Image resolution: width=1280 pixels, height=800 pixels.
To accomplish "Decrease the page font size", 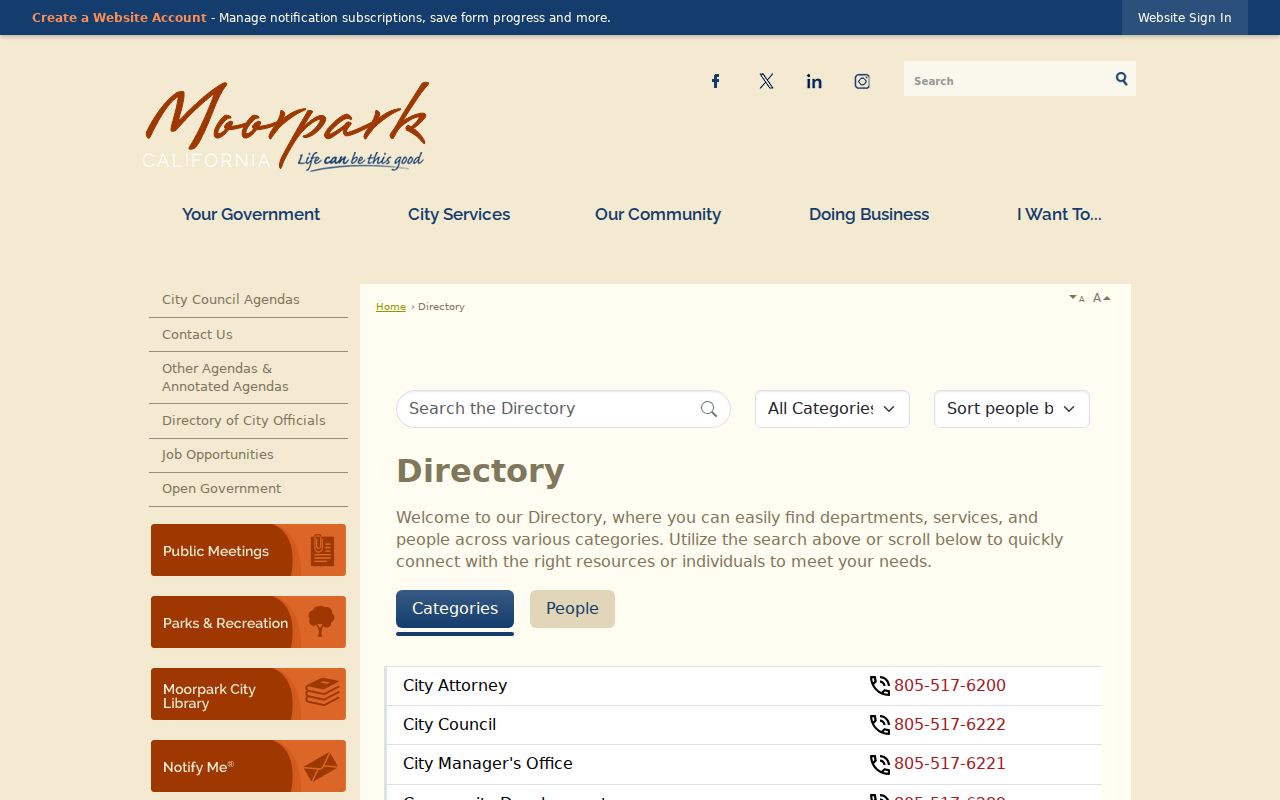I will pos(1077,298).
